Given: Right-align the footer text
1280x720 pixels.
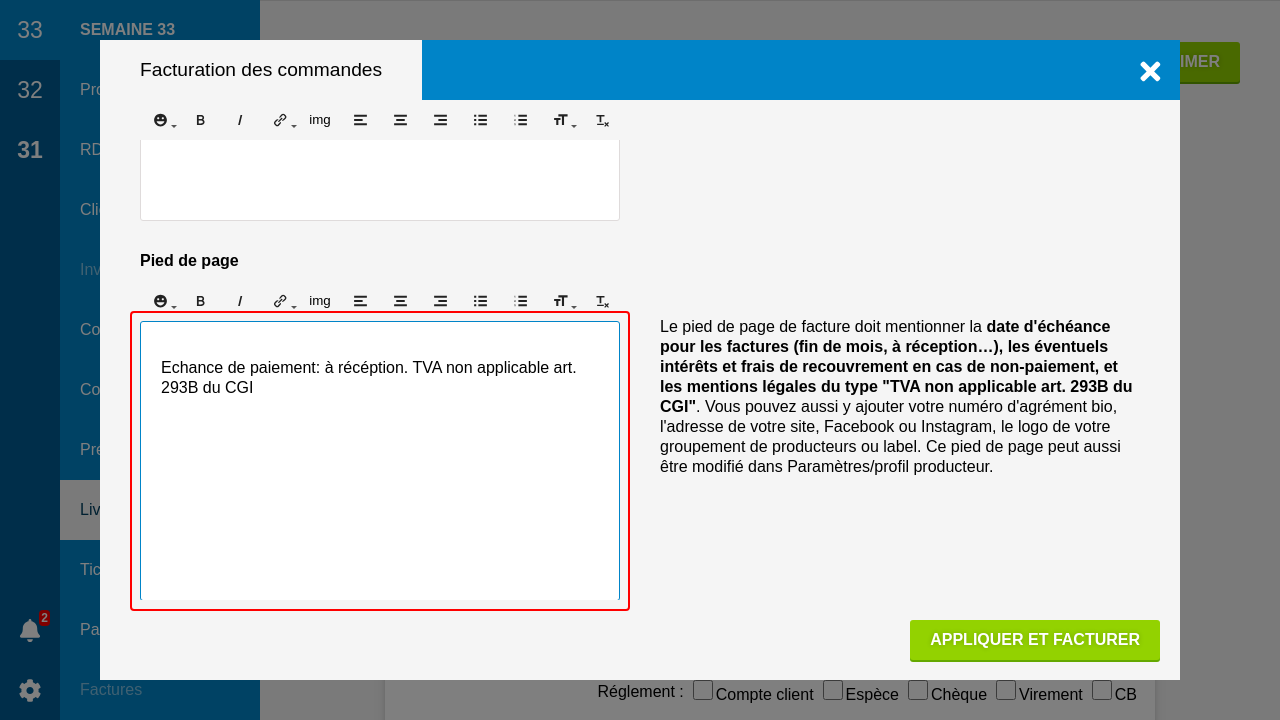Looking at the screenshot, I should coord(440,301).
